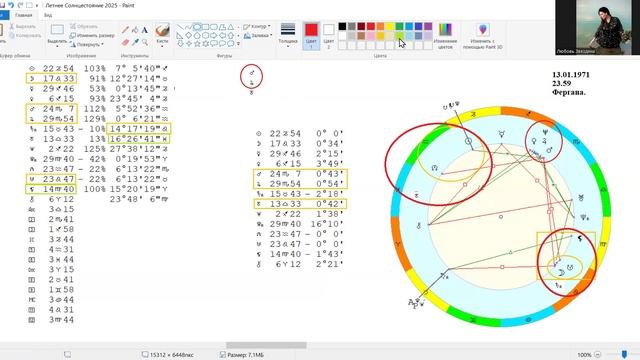This screenshot has height=360, width=640.
Task: Click the Redo arrow in title bar
Action: tap(20, 5)
